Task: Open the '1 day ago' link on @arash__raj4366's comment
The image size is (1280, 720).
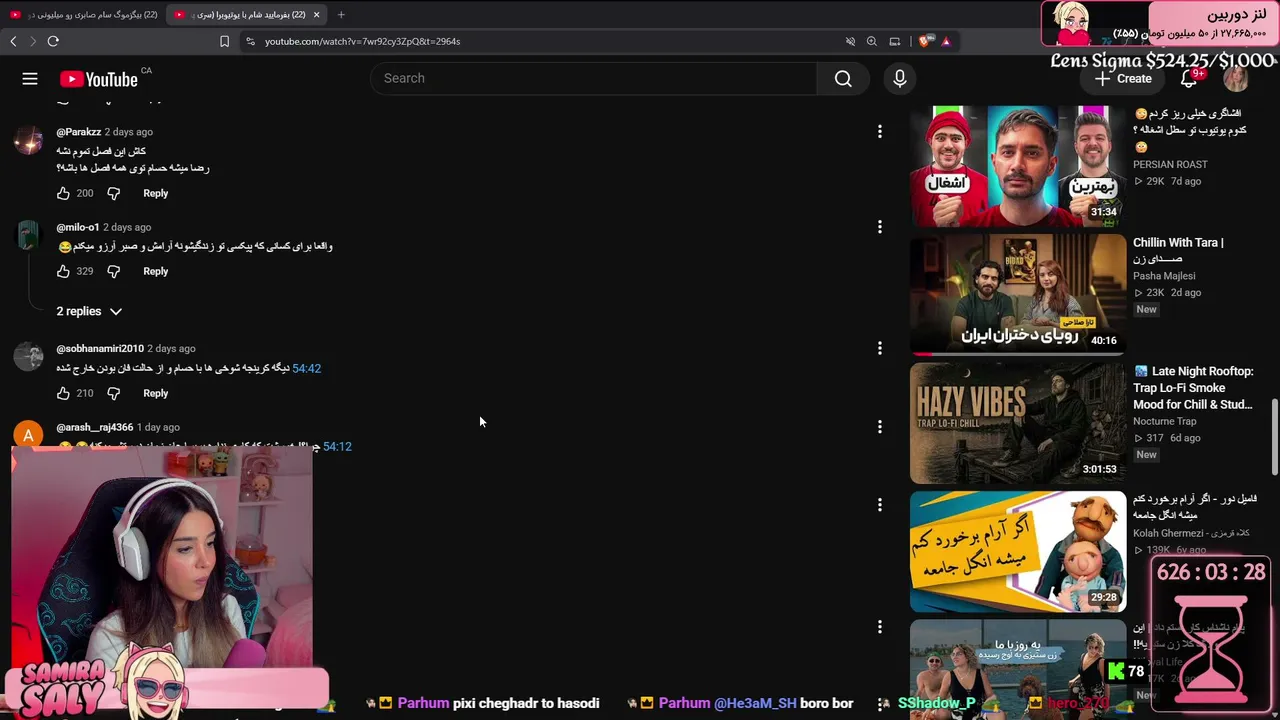Action: click(158, 427)
